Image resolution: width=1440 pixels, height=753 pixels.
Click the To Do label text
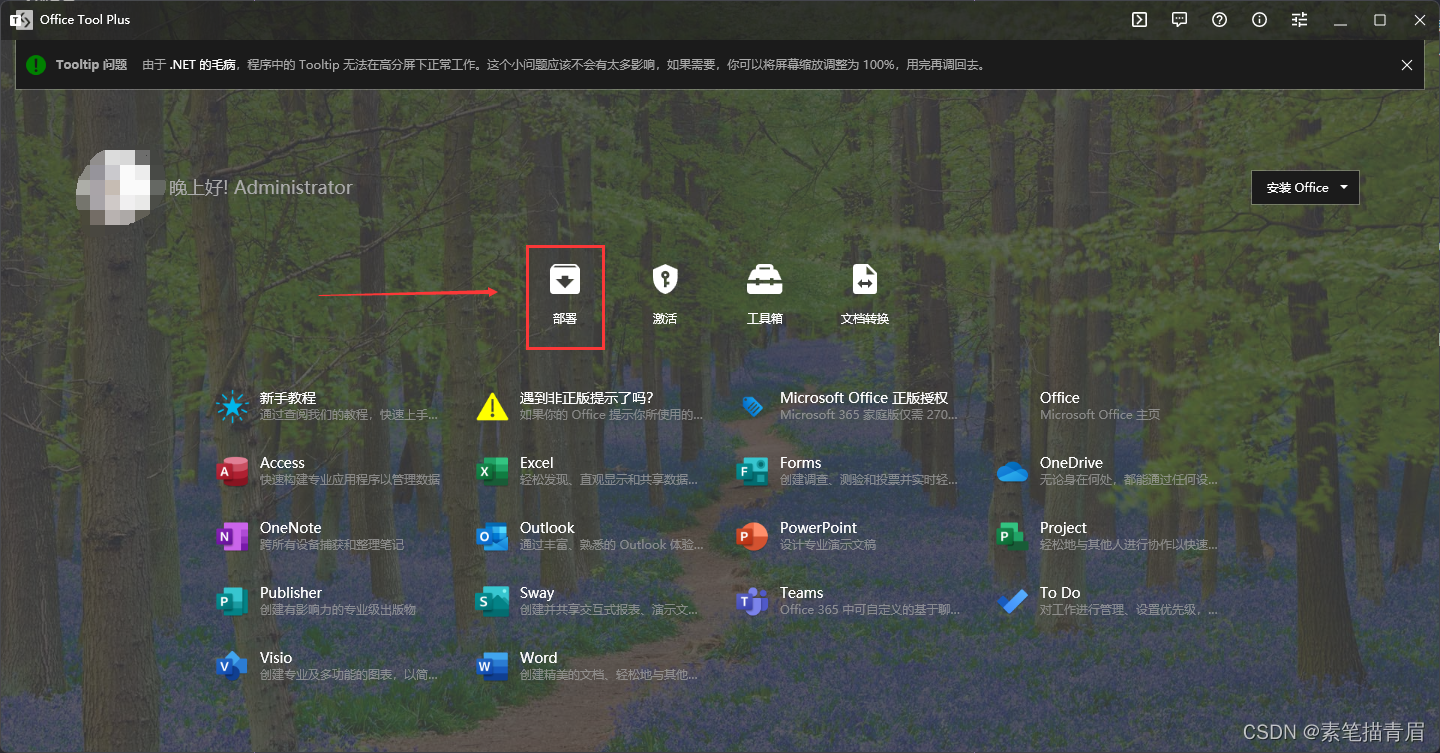[x=1060, y=593]
